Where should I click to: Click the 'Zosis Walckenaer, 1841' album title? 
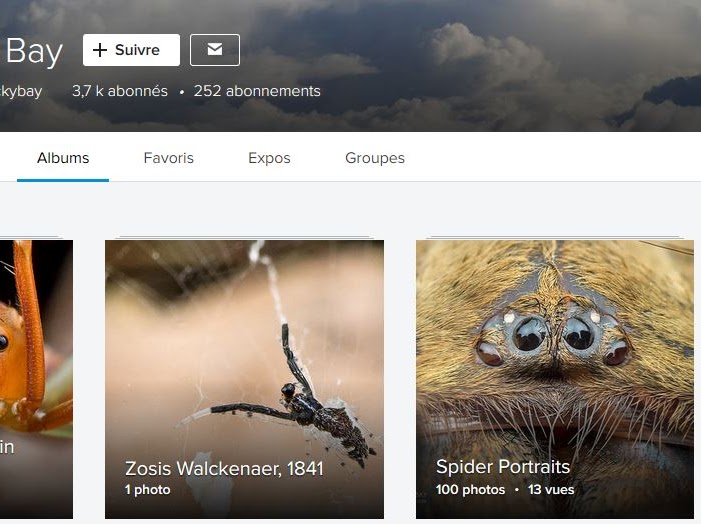pos(224,468)
